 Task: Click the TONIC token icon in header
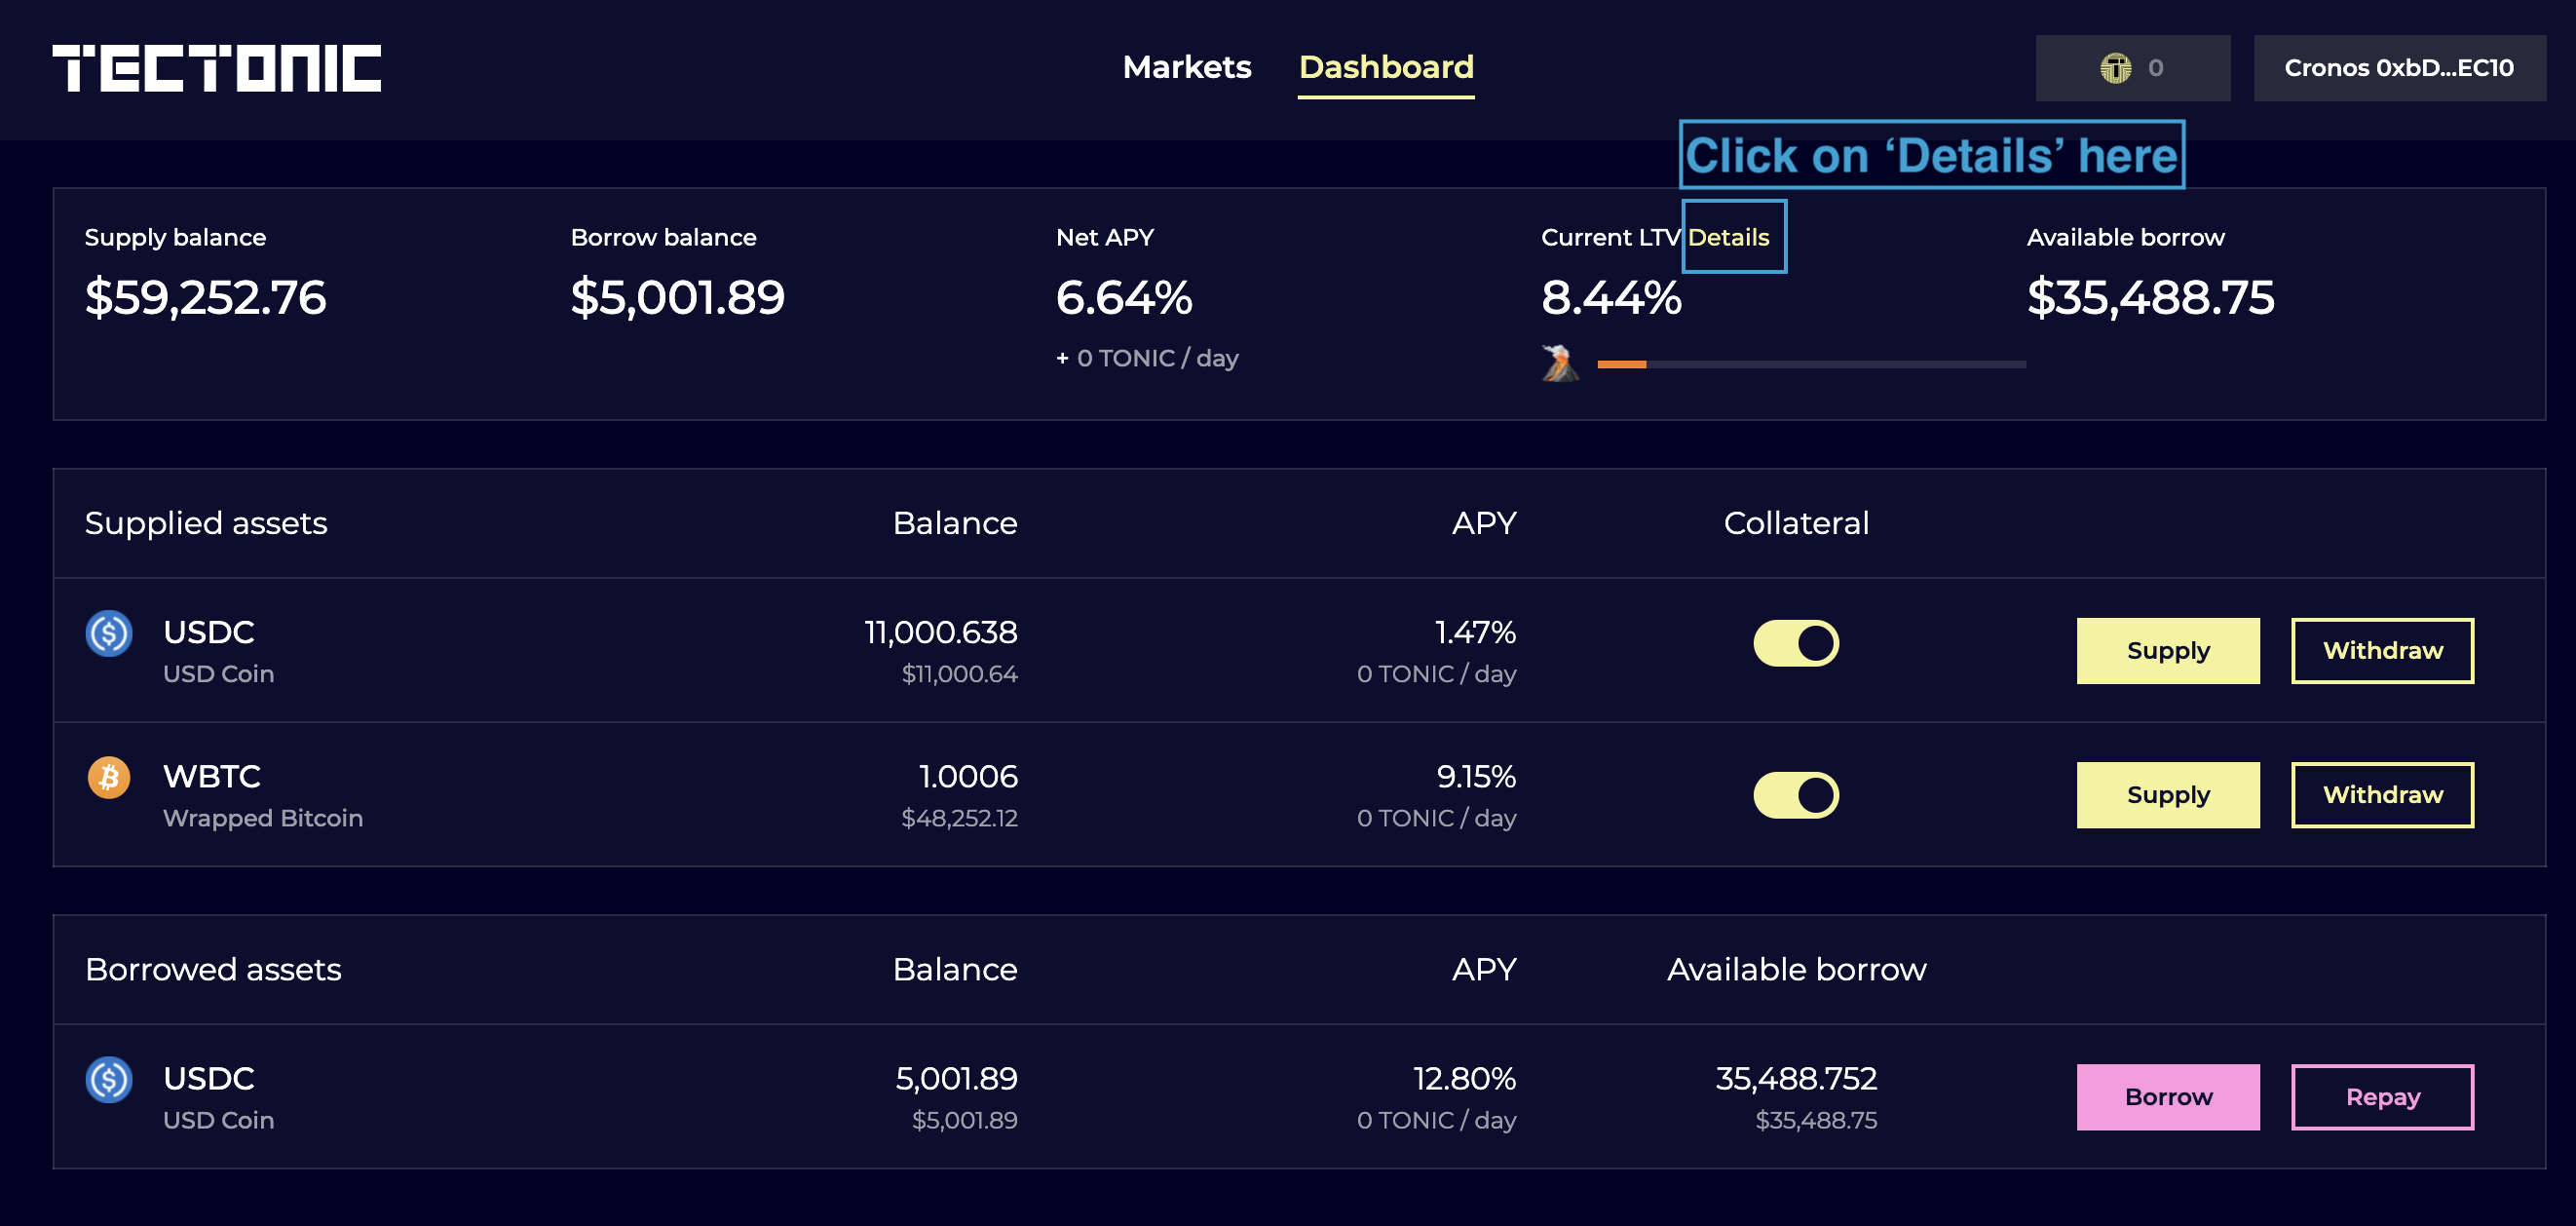coord(2115,68)
